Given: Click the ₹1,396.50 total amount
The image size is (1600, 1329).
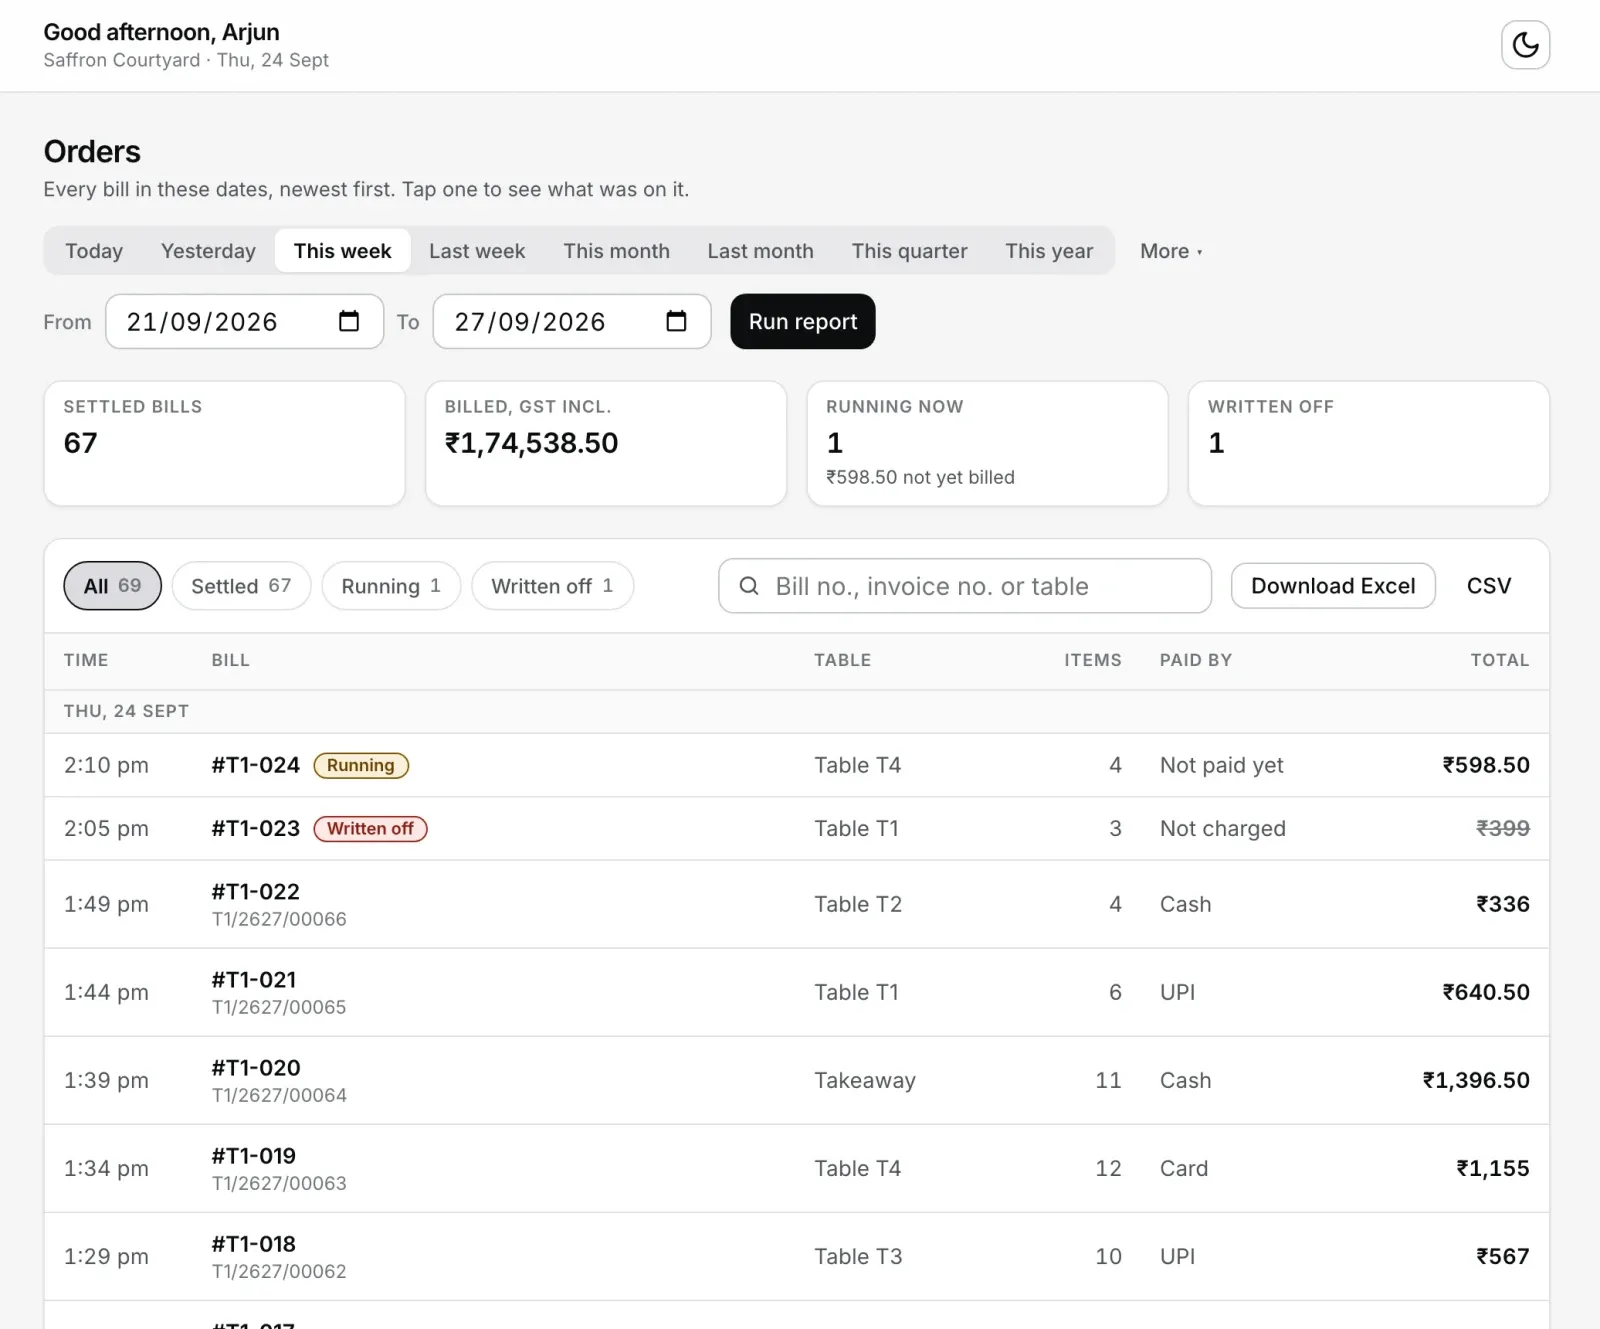Looking at the screenshot, I should coord(1476,1080).
